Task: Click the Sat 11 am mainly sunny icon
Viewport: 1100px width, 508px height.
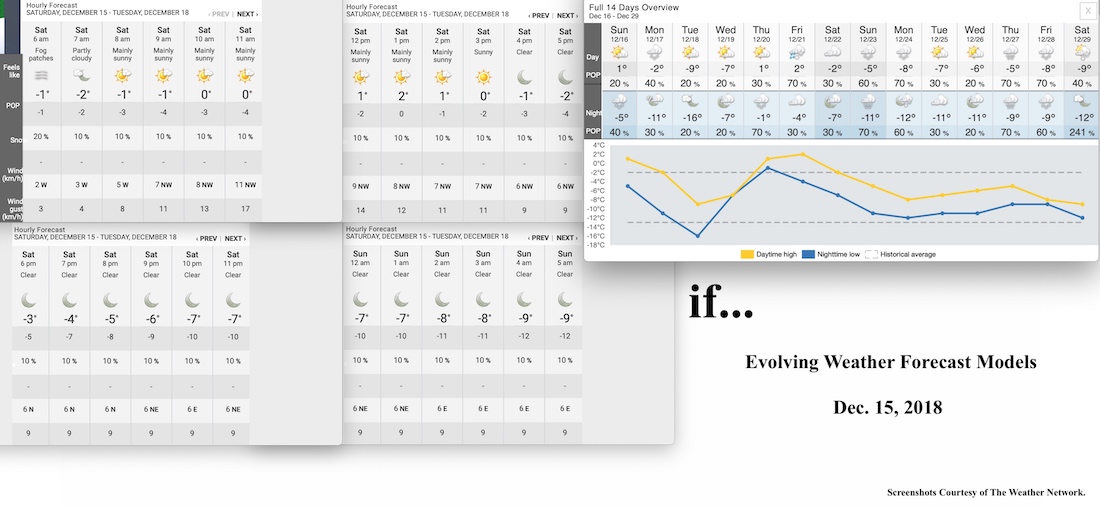Action: [245, 76]
